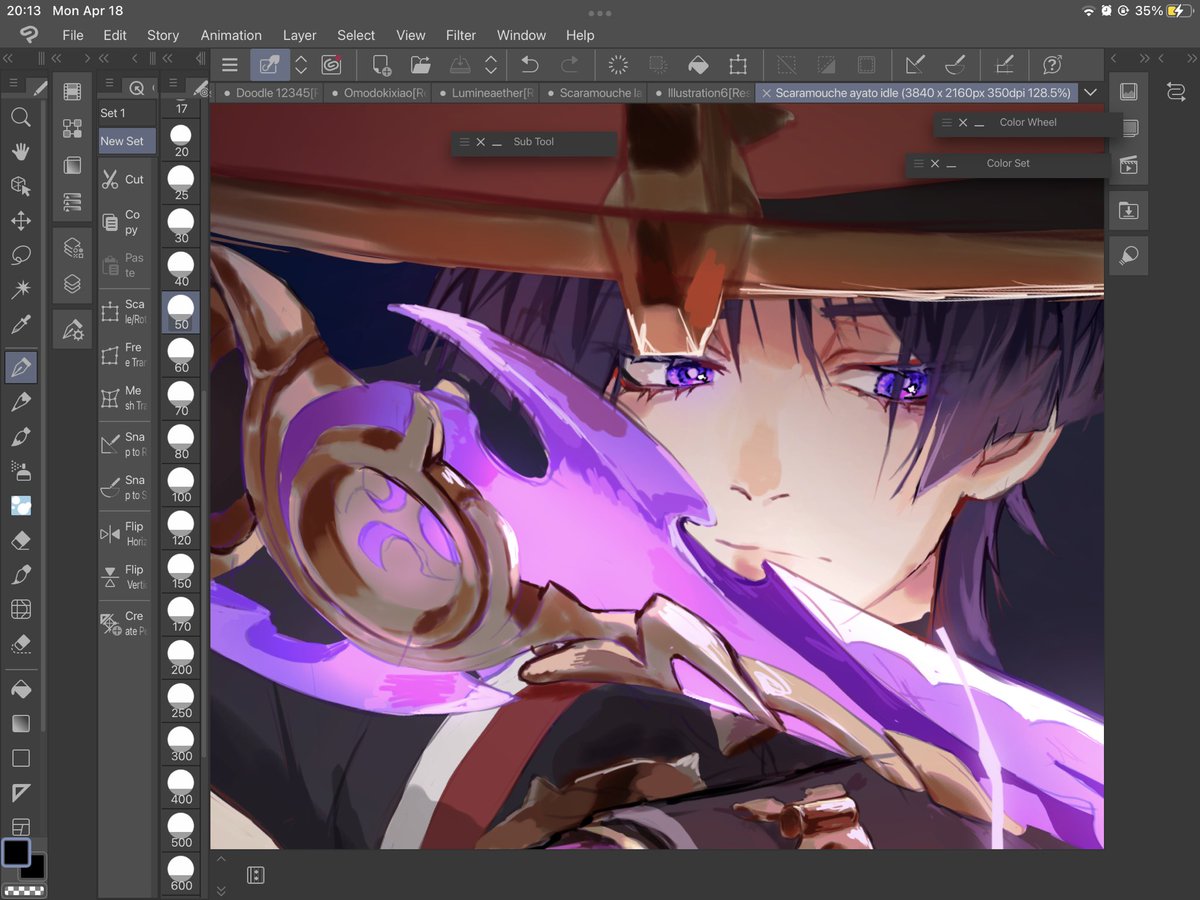Switch to Lumineaether document tab
This screenshot has height=900, width=1200.
(487, 93)
